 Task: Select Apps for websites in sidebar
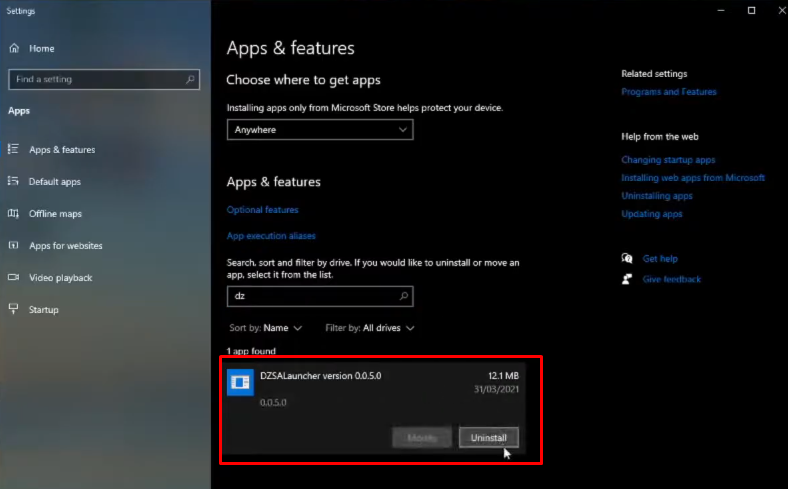66,246
